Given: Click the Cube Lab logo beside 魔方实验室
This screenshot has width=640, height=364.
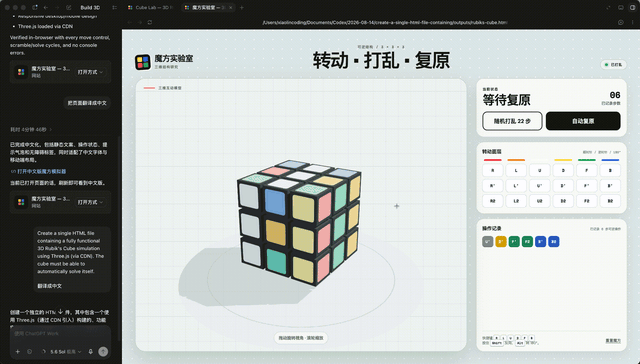Looking at the screenshot, I should [142, 62].
